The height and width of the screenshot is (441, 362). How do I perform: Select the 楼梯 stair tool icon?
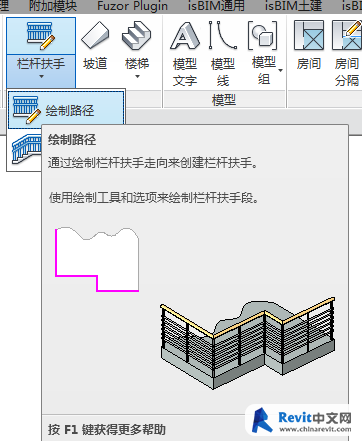(x=137, y=35)
